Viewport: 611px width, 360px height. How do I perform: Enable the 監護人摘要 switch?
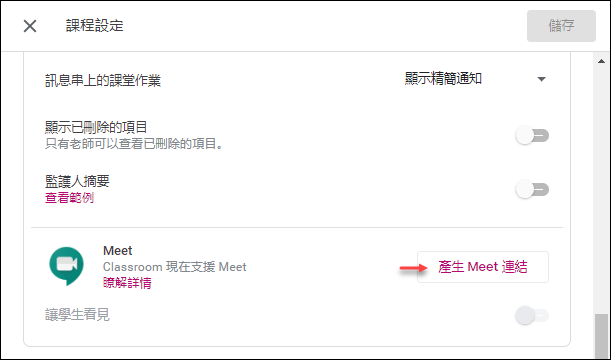[x=532, y=189]
